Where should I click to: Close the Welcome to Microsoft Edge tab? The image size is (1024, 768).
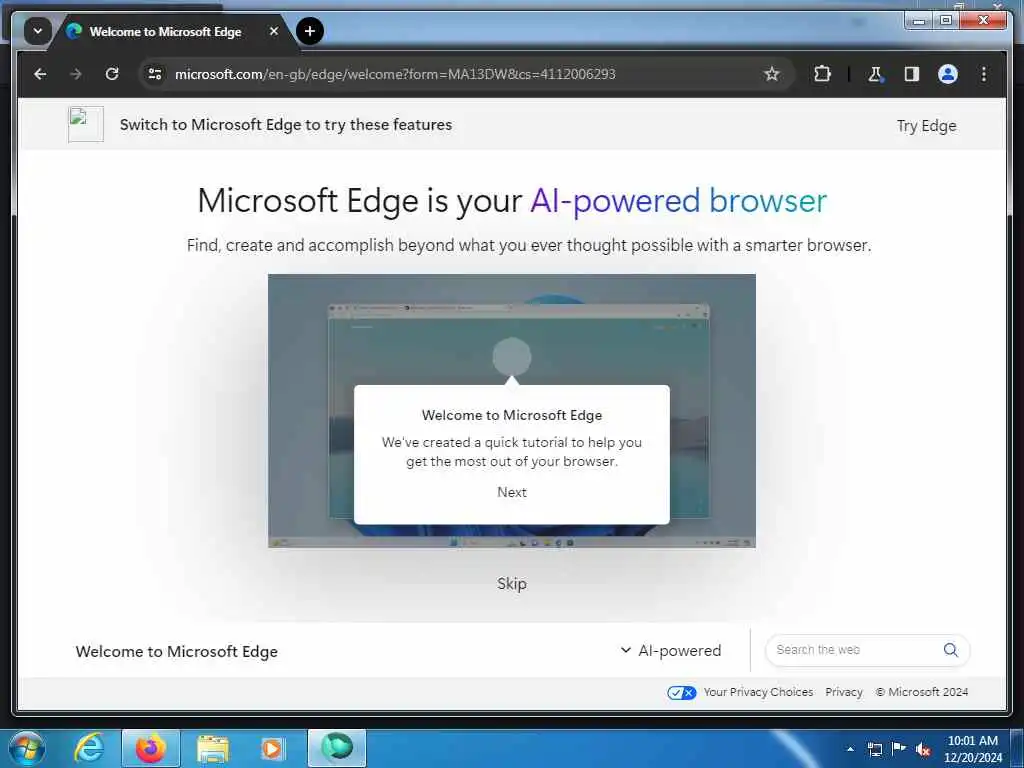pos(274,31)
